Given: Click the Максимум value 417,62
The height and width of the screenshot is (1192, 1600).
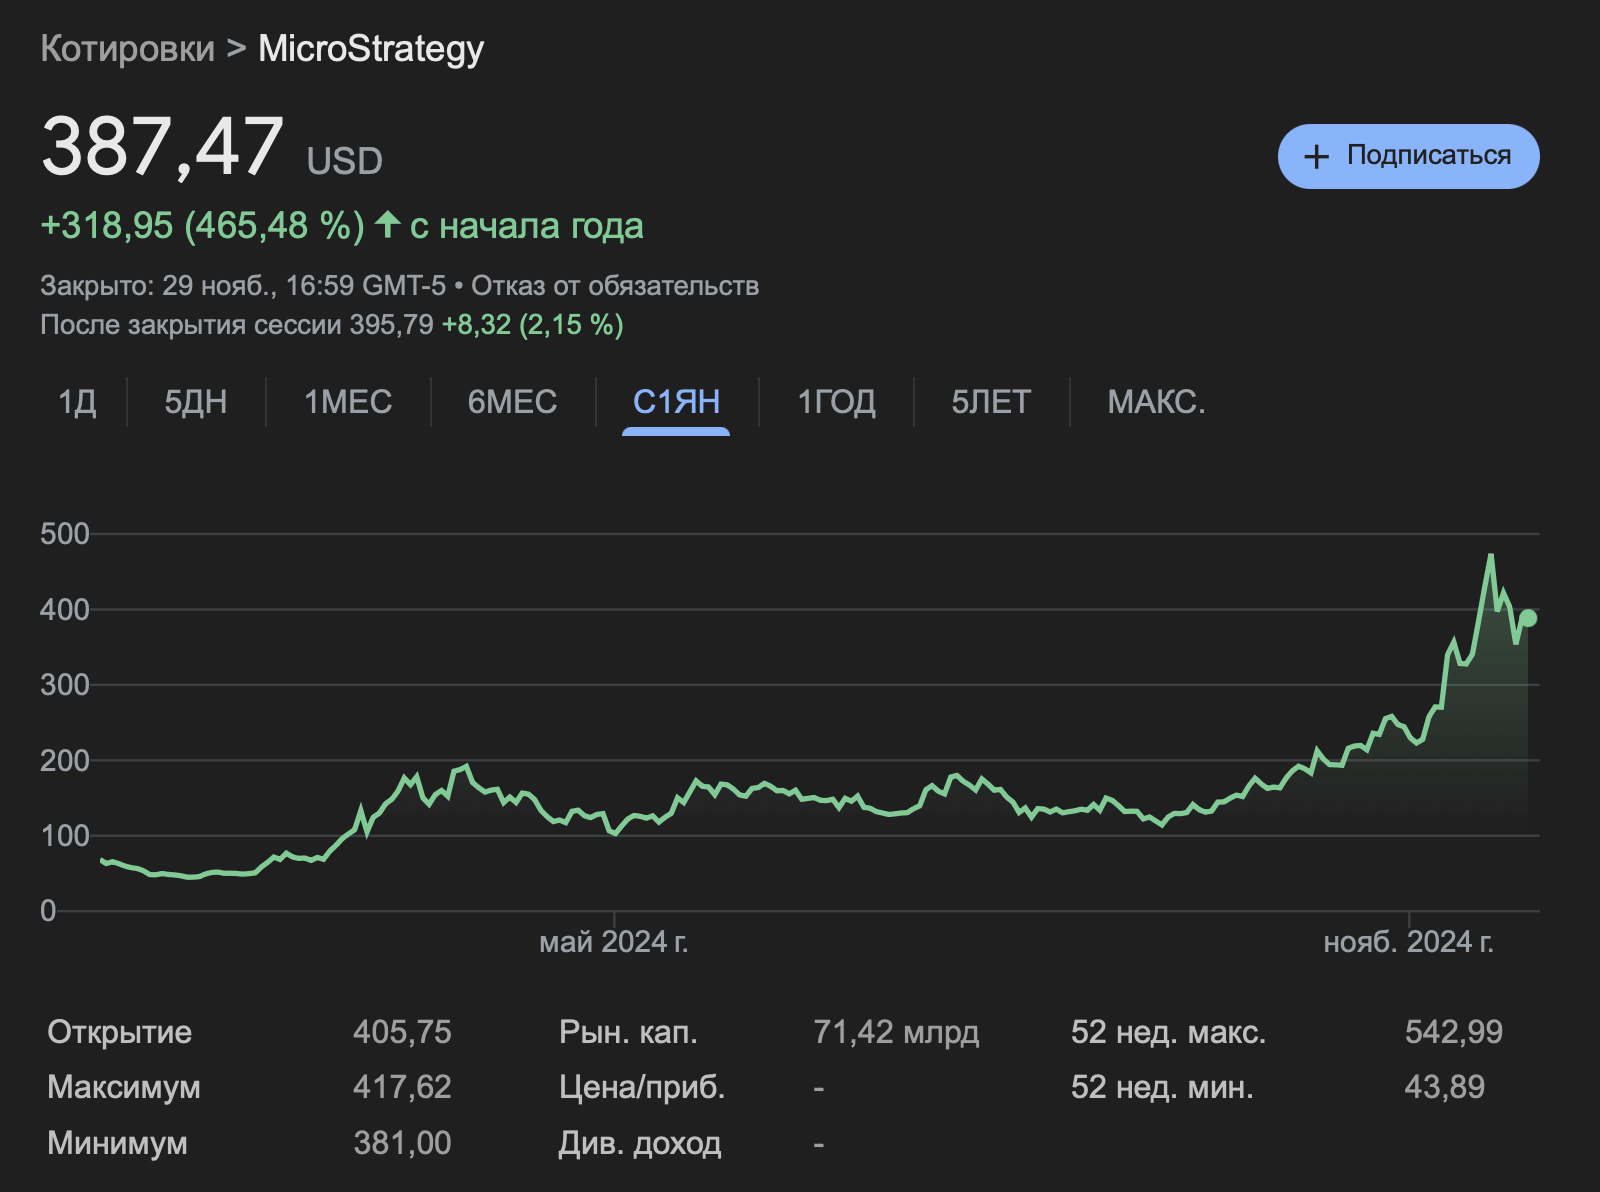Looking at the screenshot, I should 402,1087.
